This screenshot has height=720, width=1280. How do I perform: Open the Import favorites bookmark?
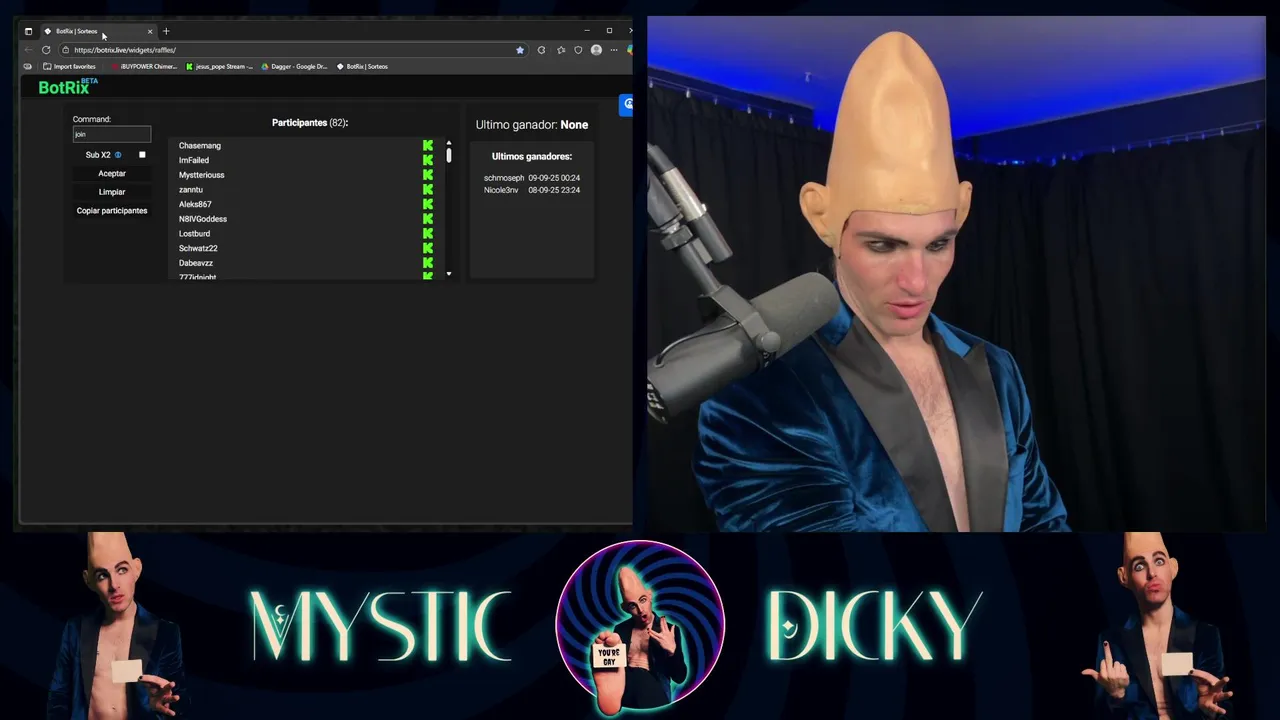69,67
